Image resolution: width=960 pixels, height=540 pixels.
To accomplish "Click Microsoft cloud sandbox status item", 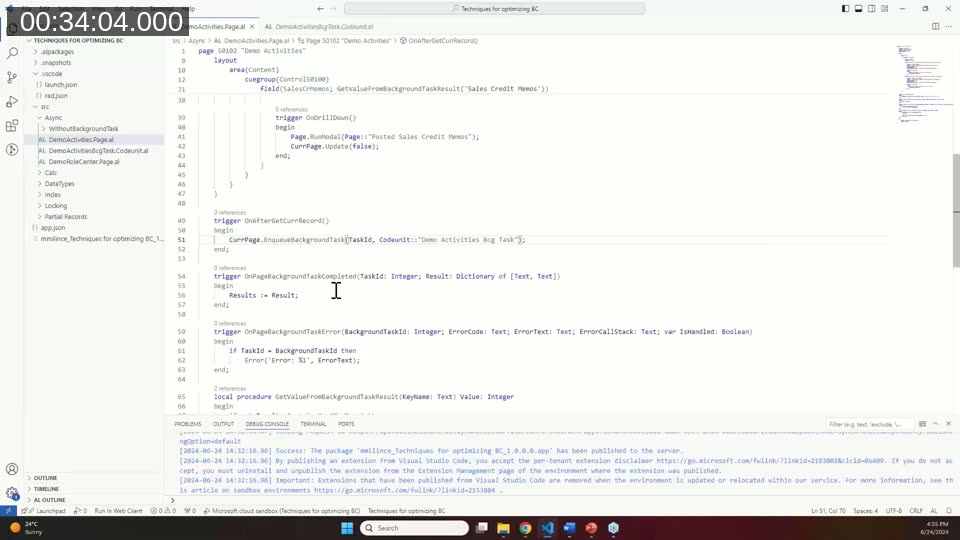I will [282, 511].
